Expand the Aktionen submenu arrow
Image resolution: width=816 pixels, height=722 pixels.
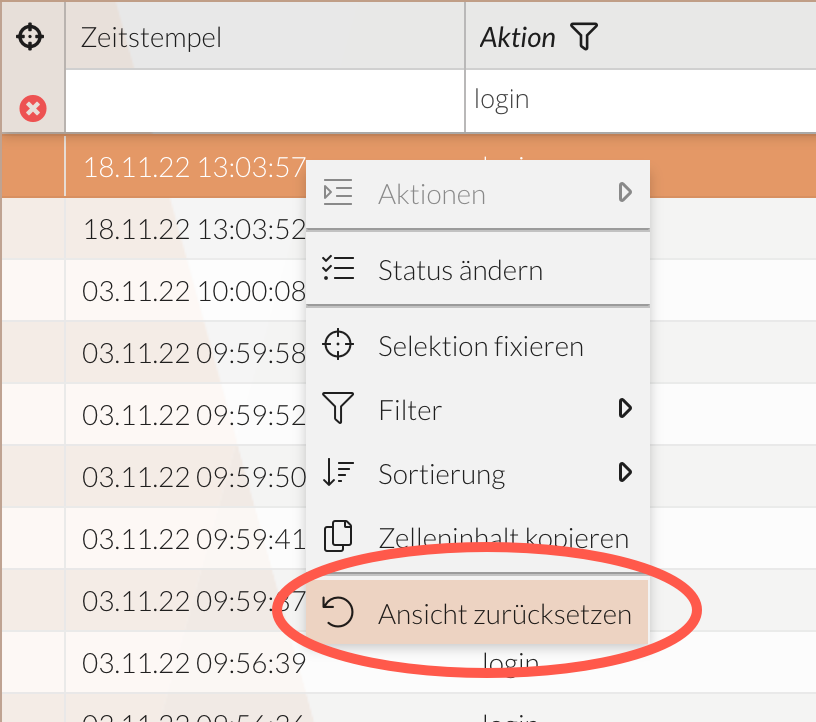[x=626, y=192]
